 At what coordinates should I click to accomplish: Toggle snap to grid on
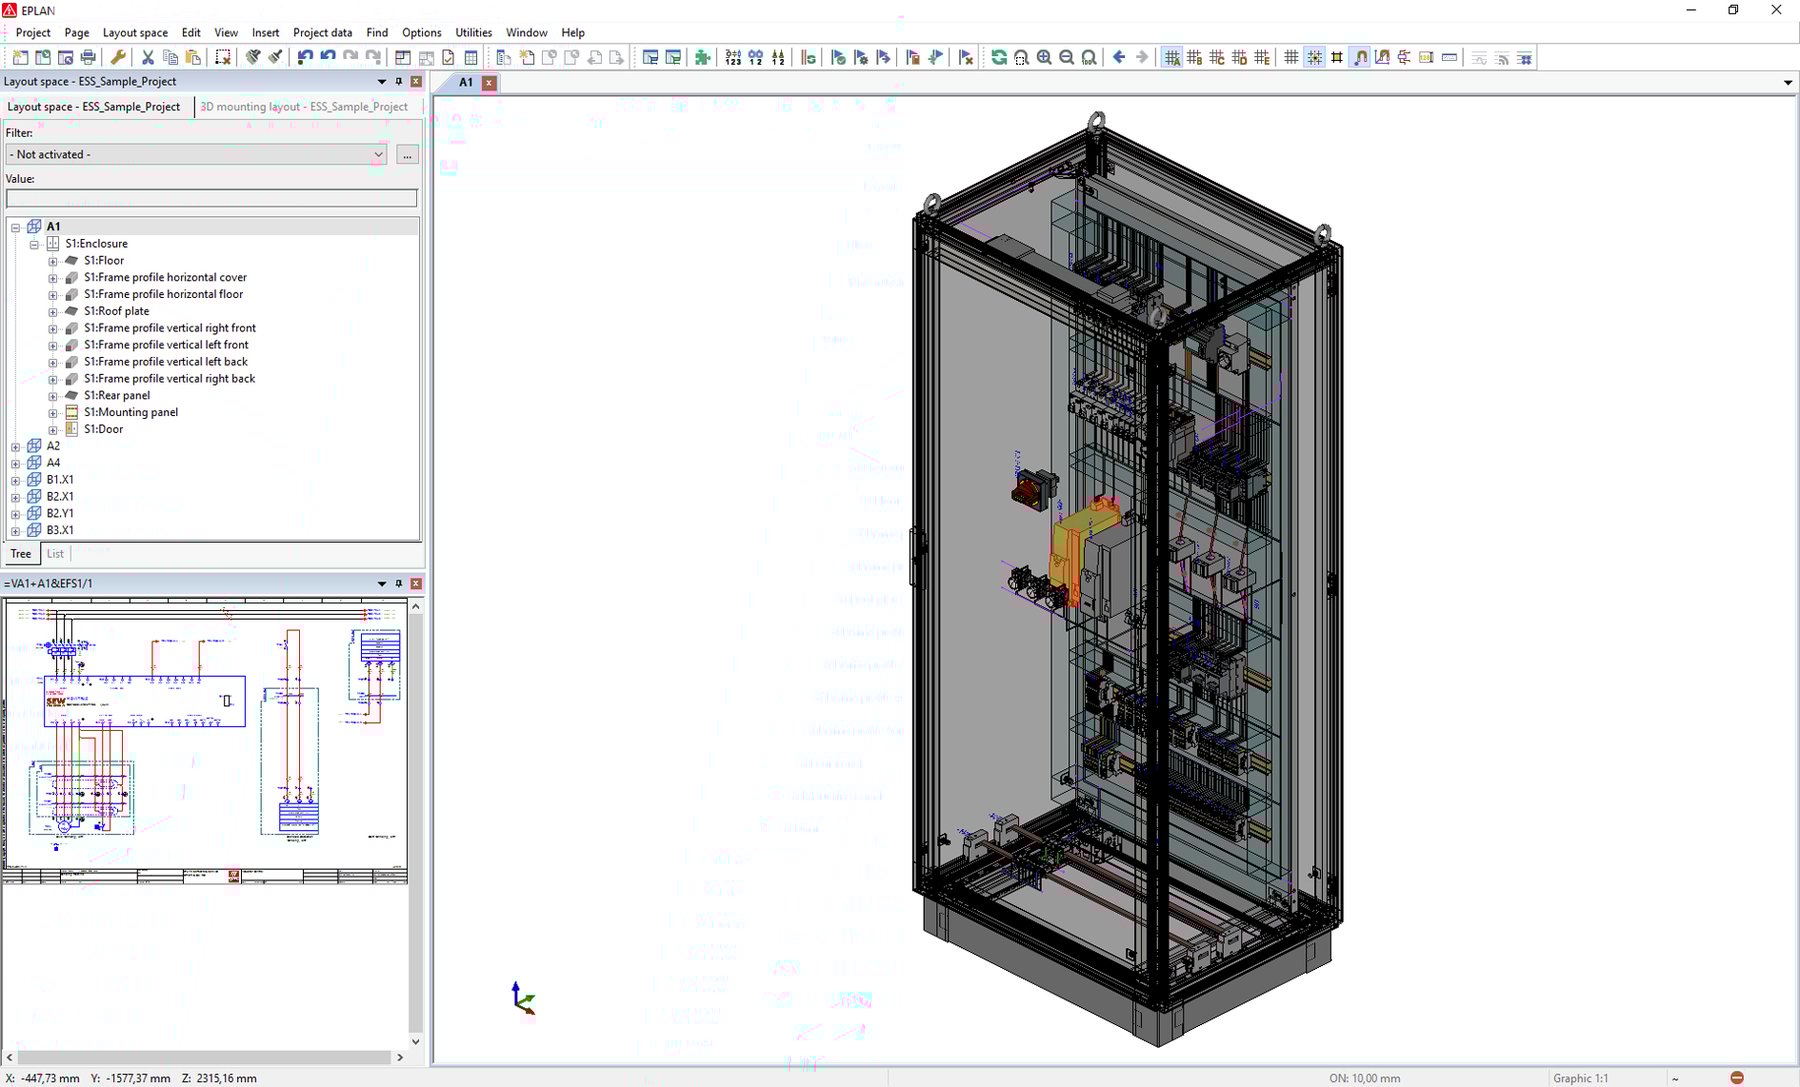[x=1314, y=57]
